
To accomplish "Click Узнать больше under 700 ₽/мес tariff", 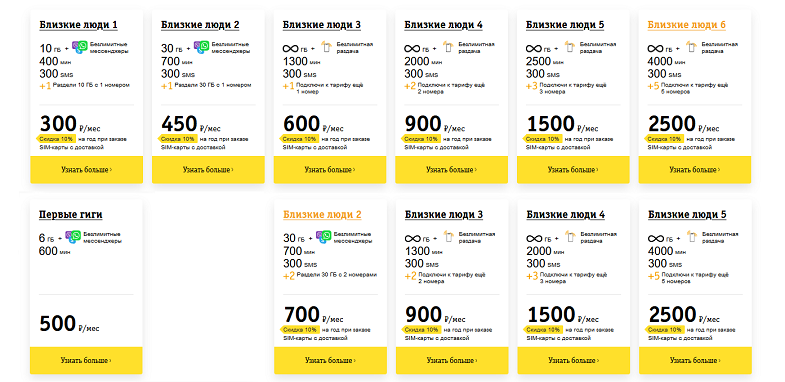I will (x=330, y=360).
